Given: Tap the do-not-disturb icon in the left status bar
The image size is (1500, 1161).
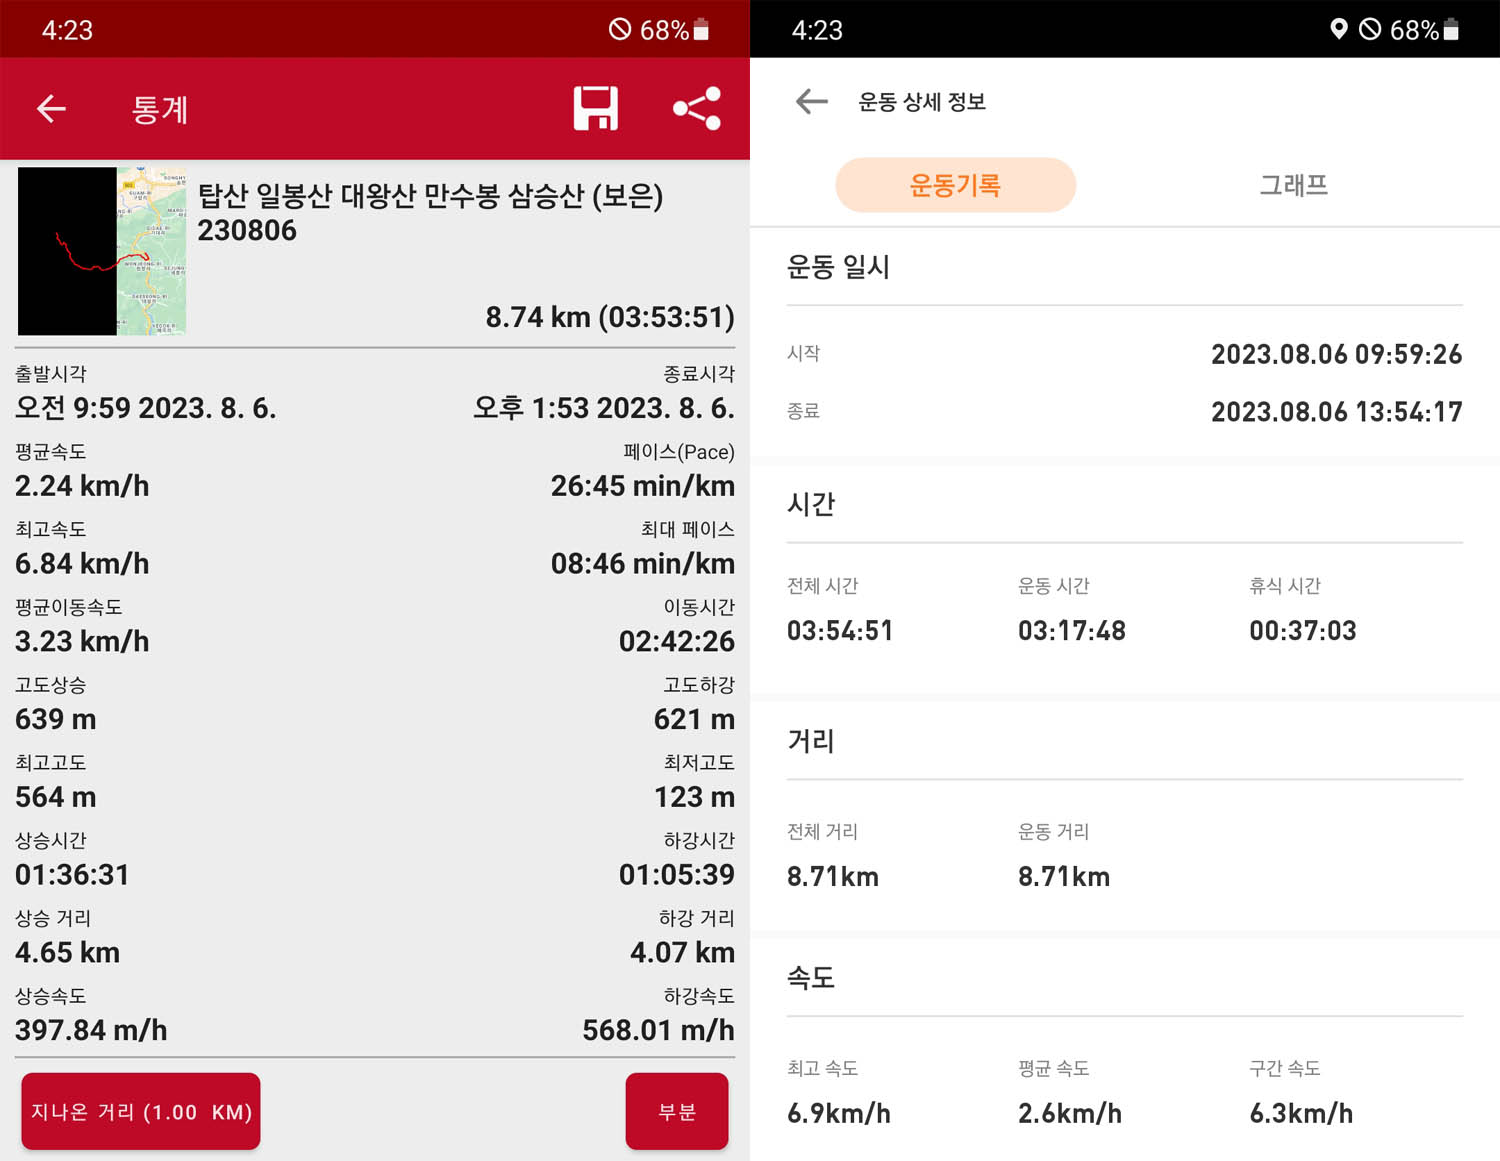Looking at the screenshot, I should pos(619,29).
